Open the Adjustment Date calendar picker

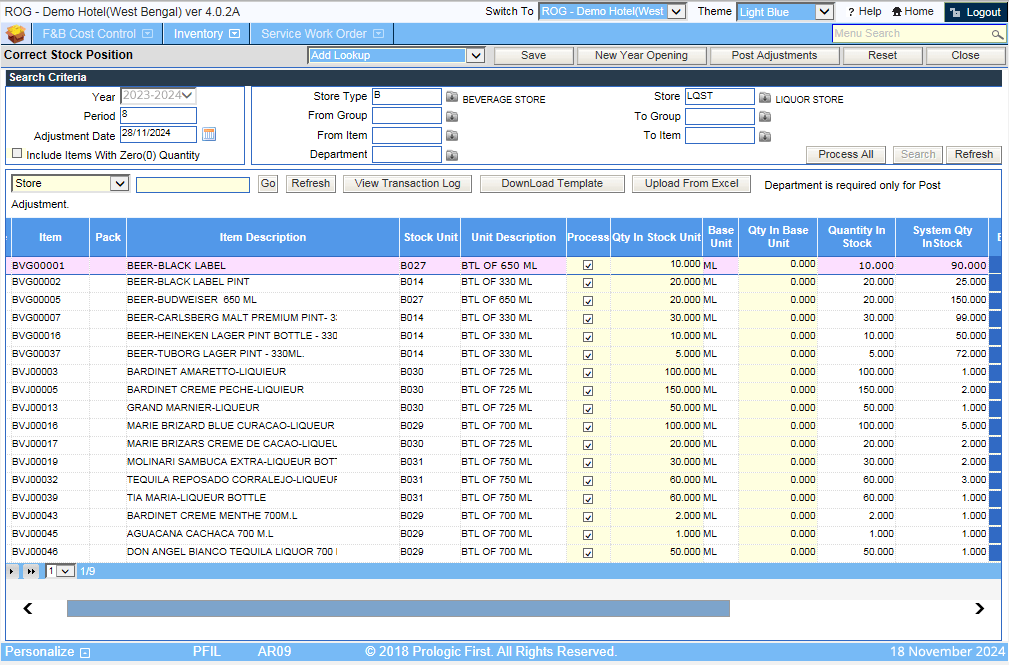(x=209, y=134)
